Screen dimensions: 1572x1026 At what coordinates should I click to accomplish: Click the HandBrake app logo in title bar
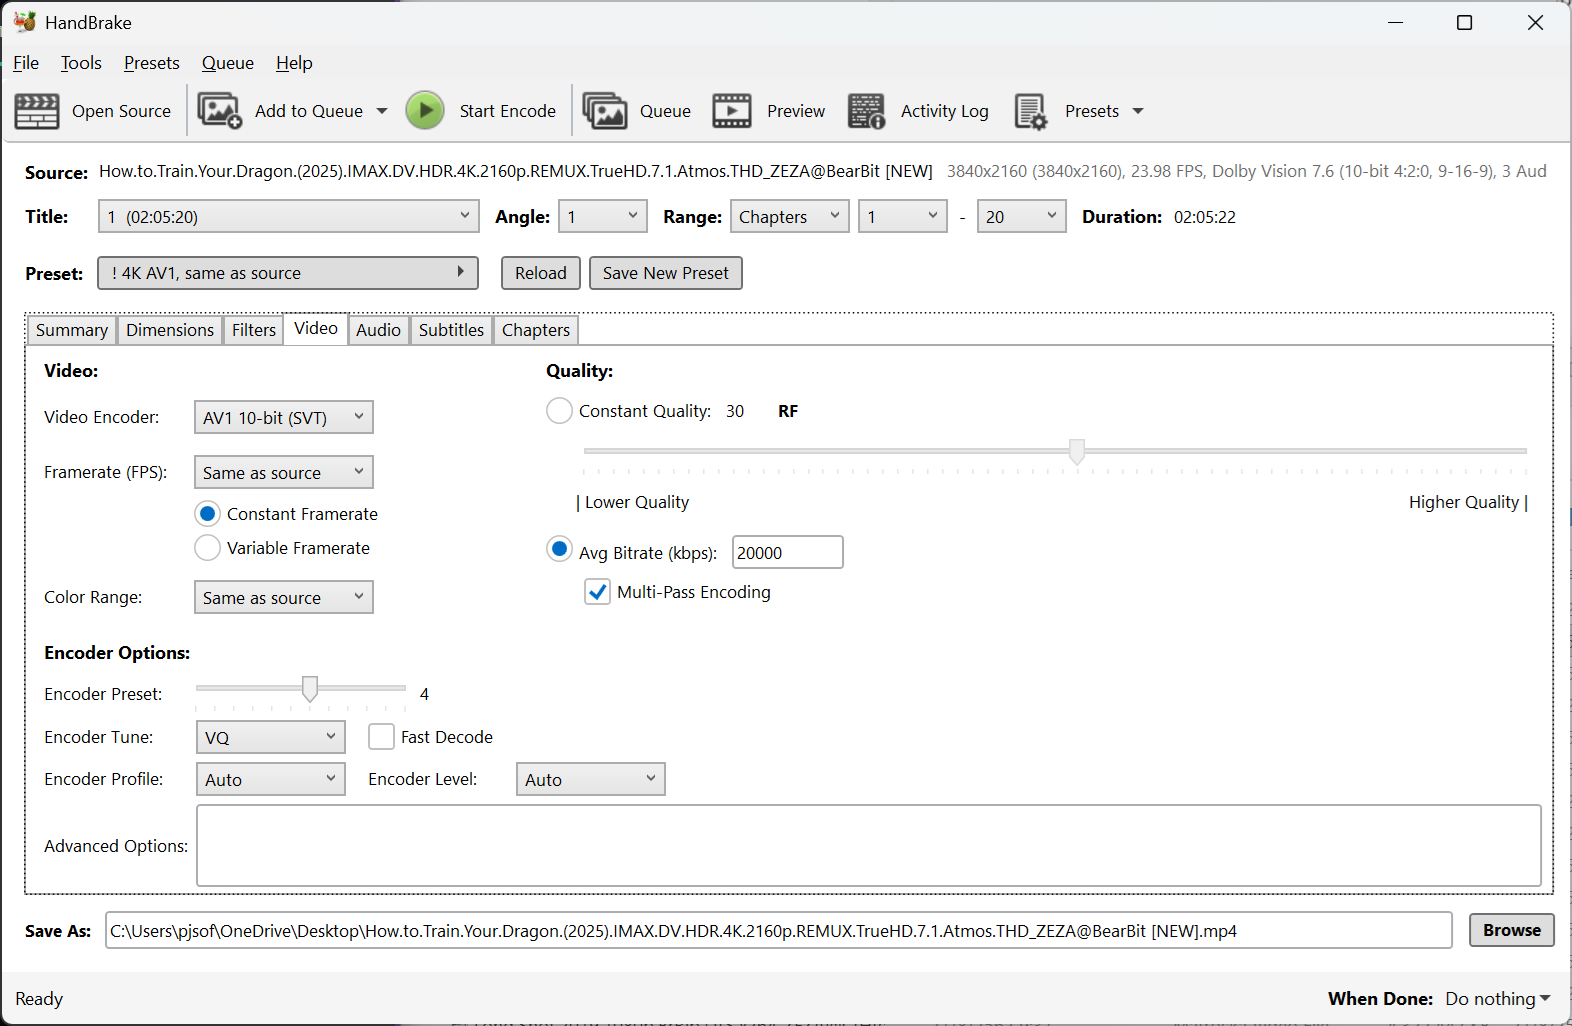pyautogui.click(x=24, y=22)
